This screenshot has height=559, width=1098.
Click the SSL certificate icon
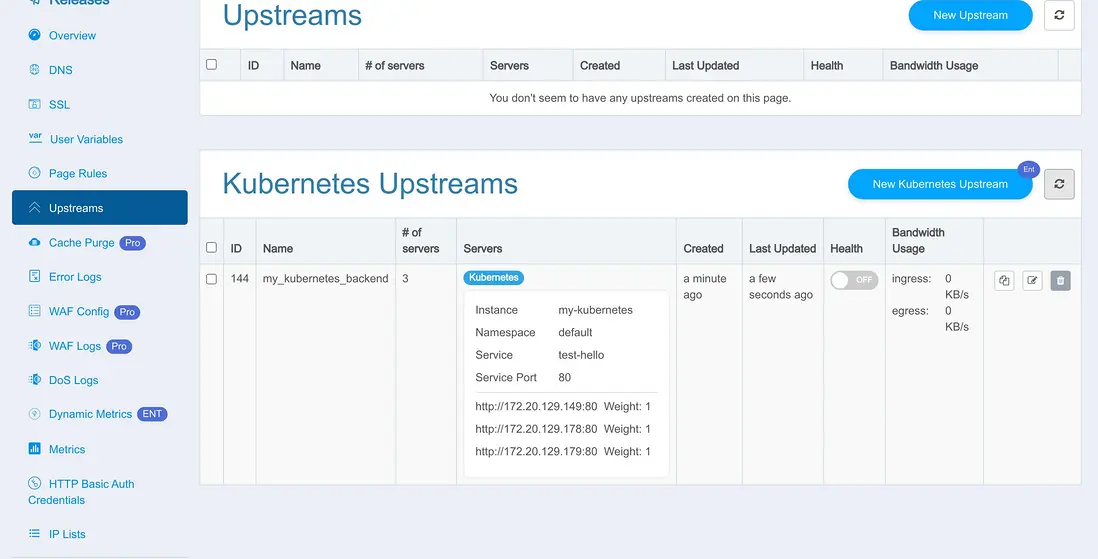tap(34, 104)
